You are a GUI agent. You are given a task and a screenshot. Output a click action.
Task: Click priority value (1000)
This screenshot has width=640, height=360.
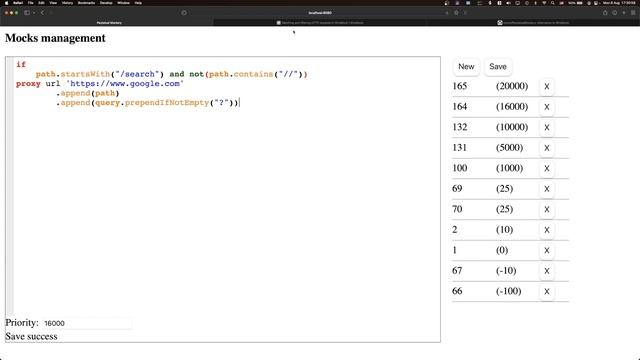pyautogui.click(x=509, y=168)
